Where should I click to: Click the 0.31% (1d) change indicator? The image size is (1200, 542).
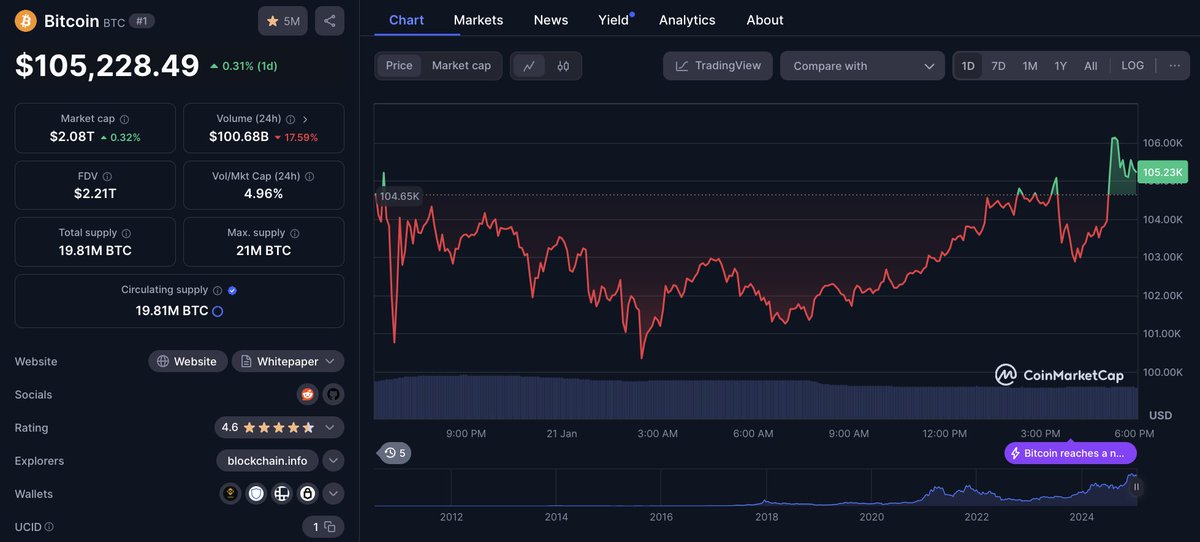click(x=243, y=66)
